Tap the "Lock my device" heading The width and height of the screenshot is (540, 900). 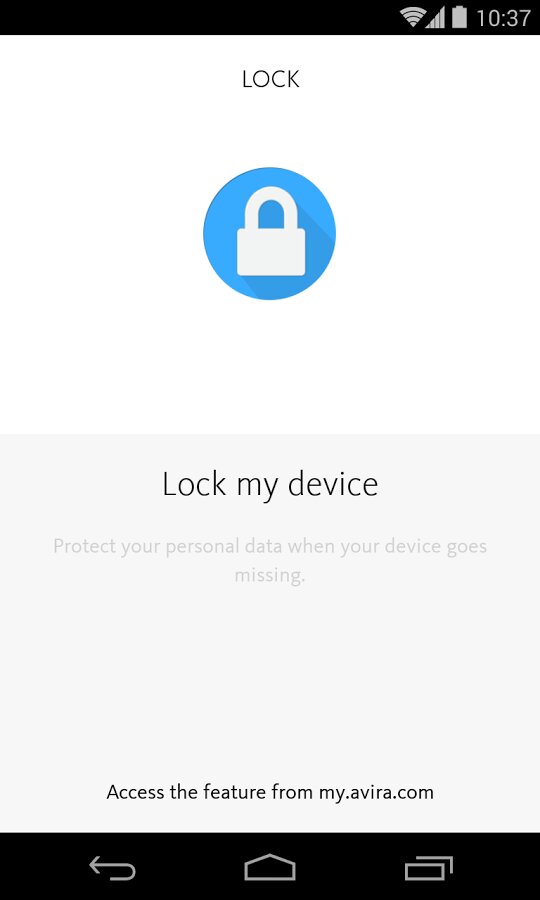coord(270,484)
